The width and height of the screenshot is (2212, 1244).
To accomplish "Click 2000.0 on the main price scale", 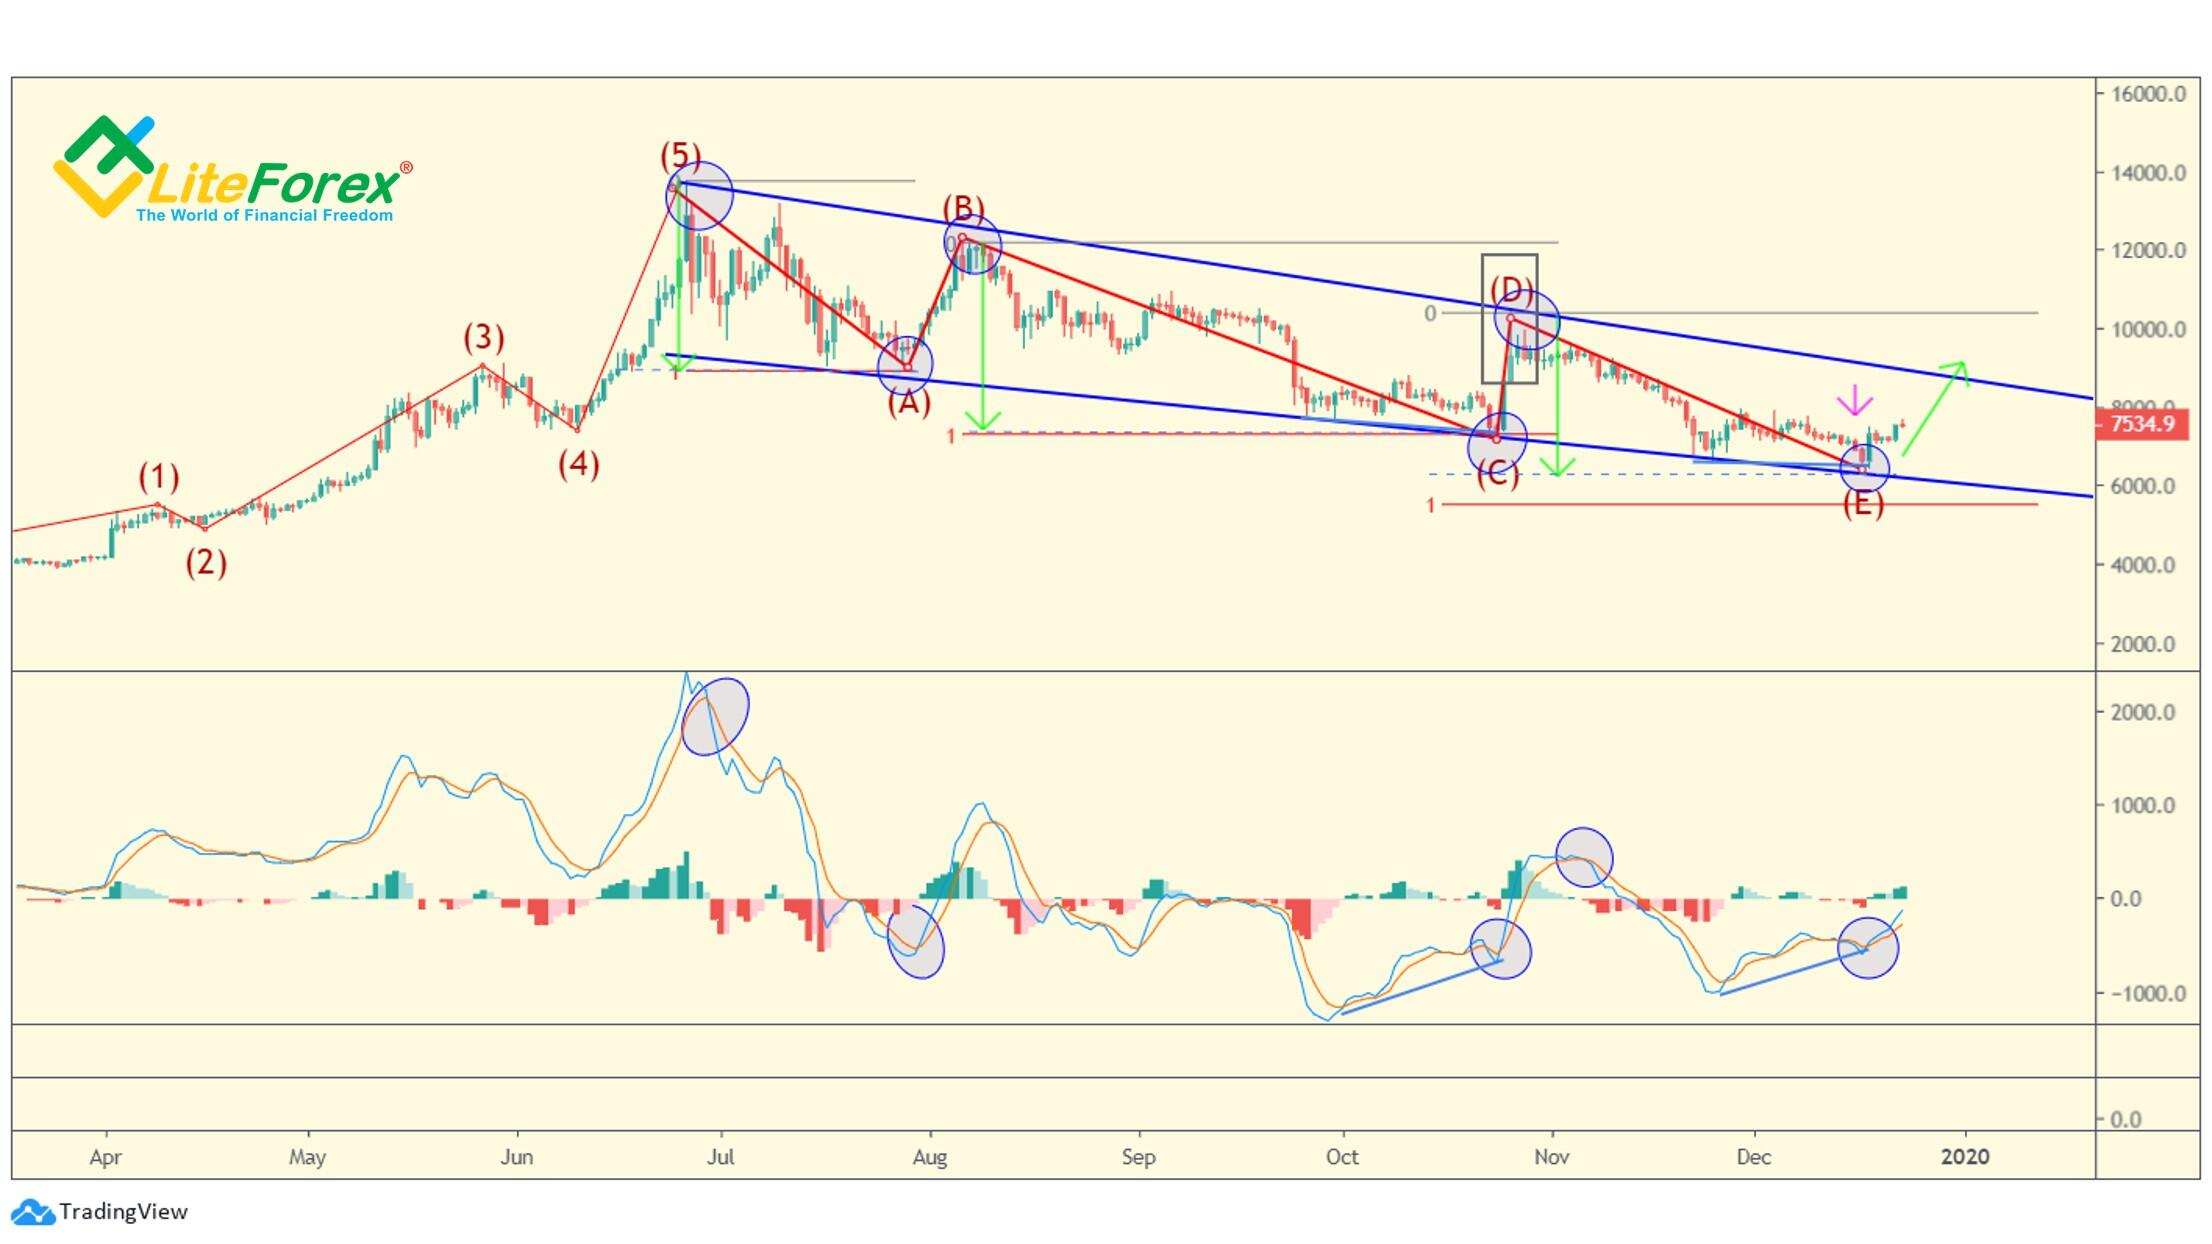I will point(2143,644).
